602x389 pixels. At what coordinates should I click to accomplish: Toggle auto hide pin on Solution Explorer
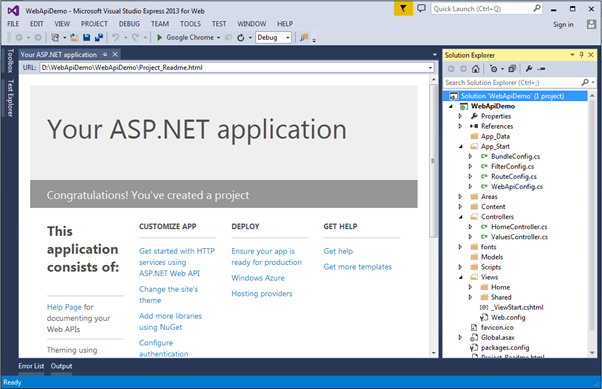pos(582,55)
